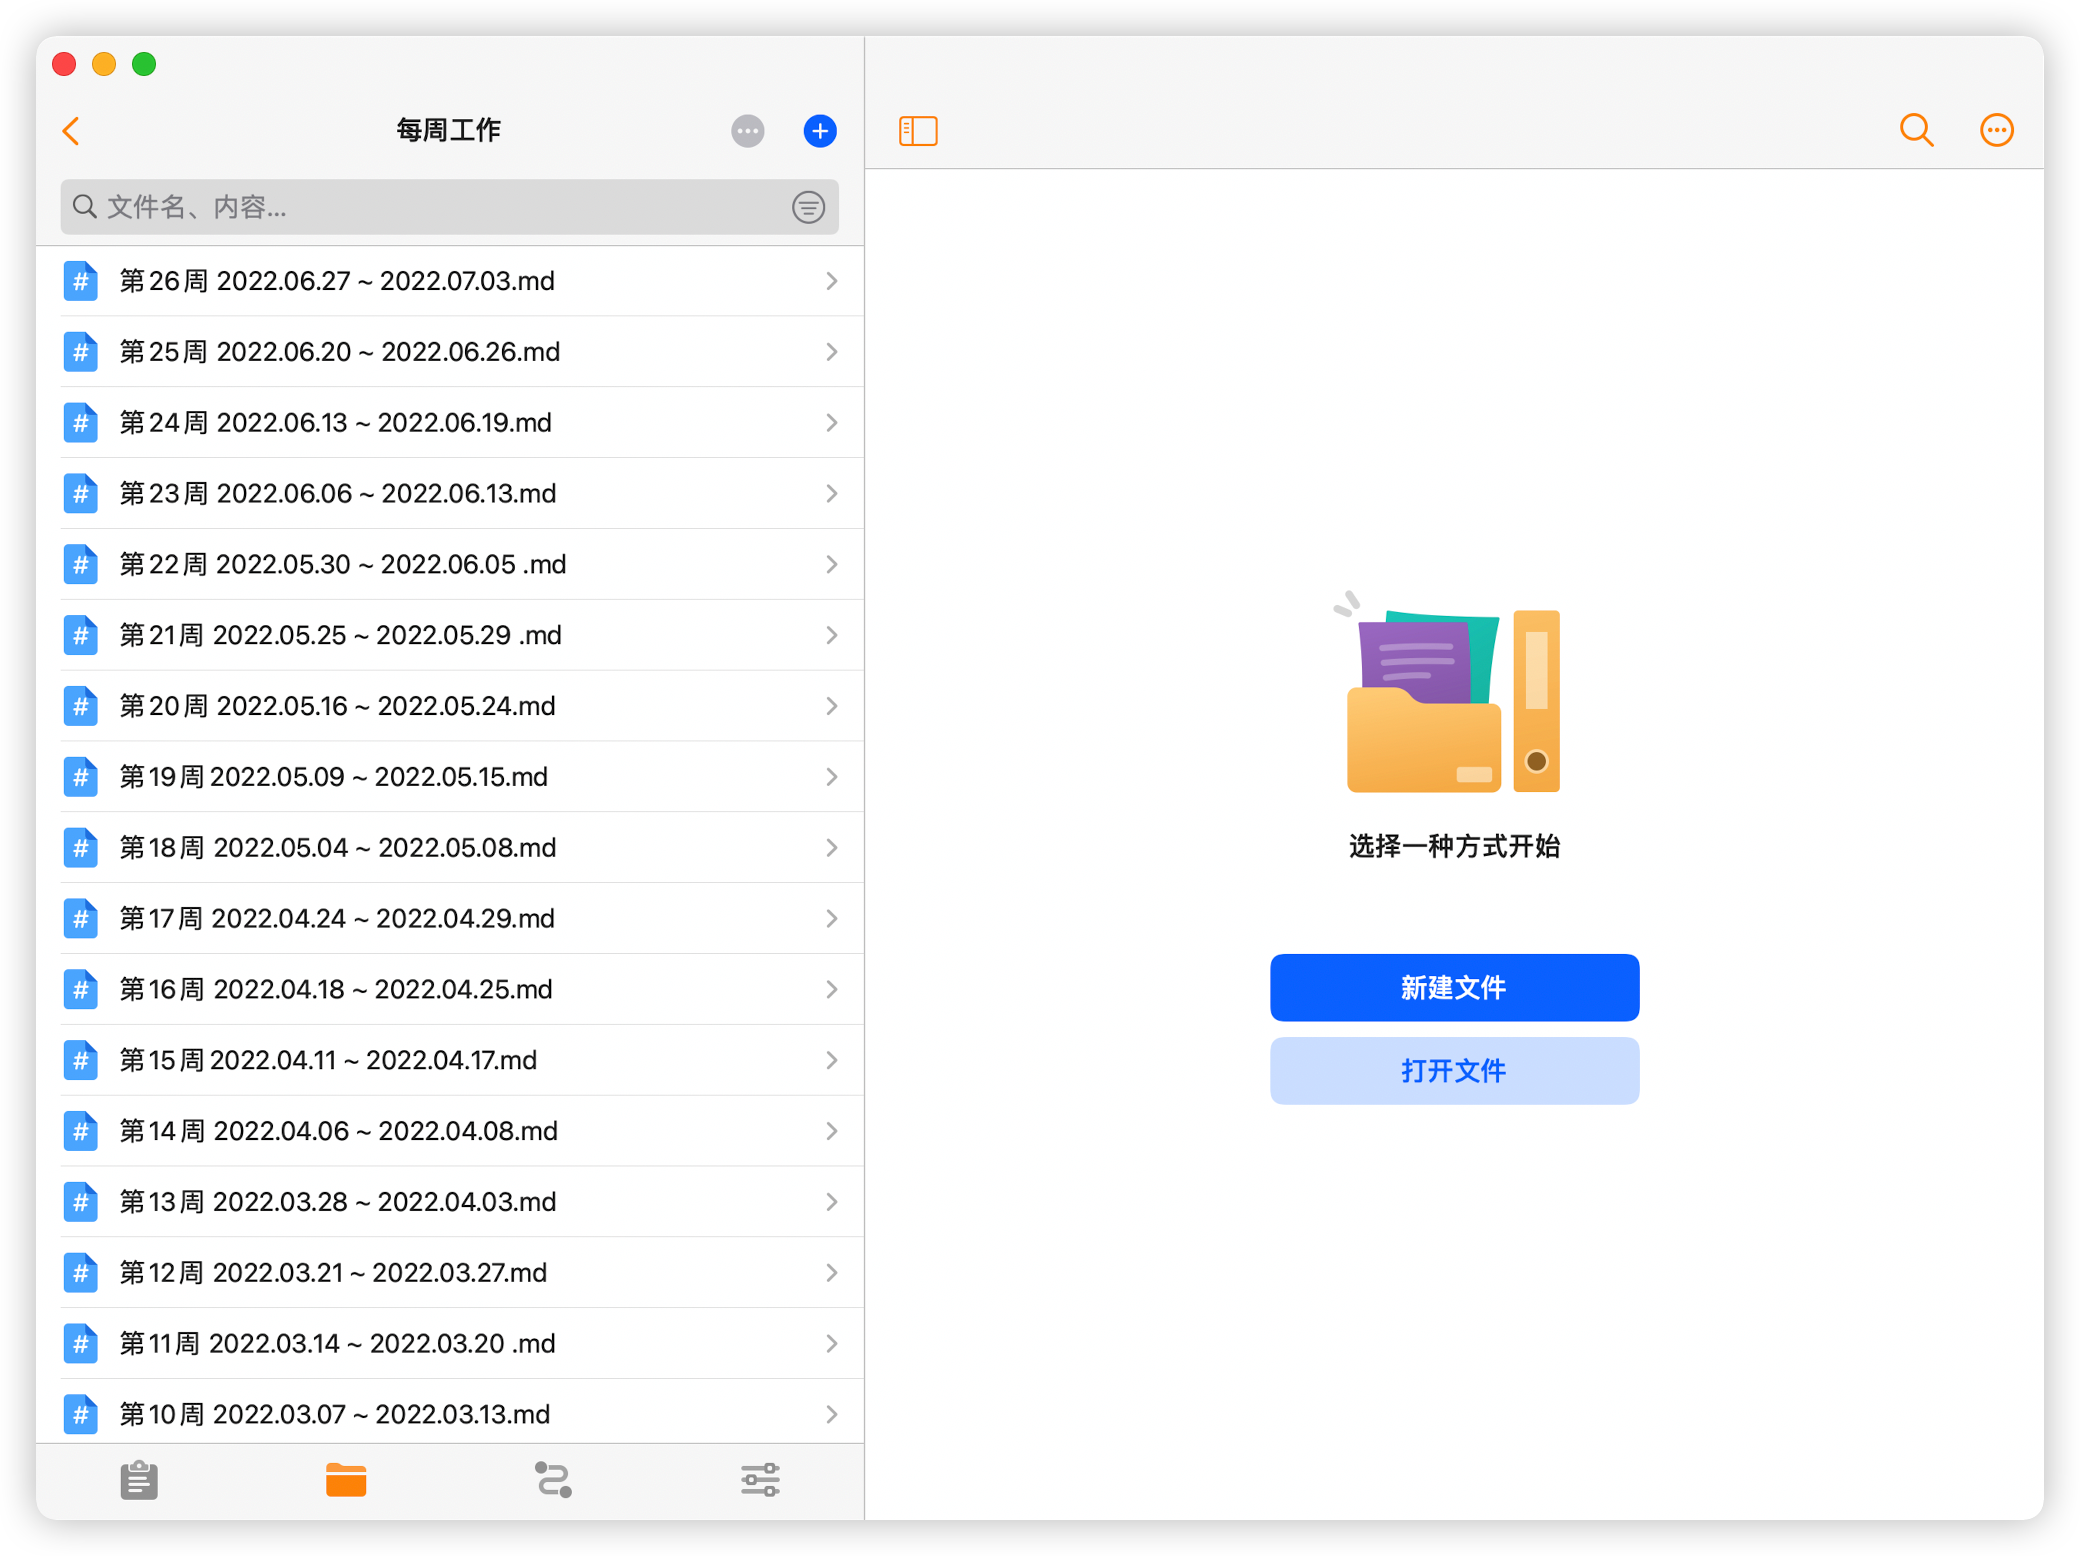Go back using the orange back arrow
Screen dimensions: 2080x1556
71,131
